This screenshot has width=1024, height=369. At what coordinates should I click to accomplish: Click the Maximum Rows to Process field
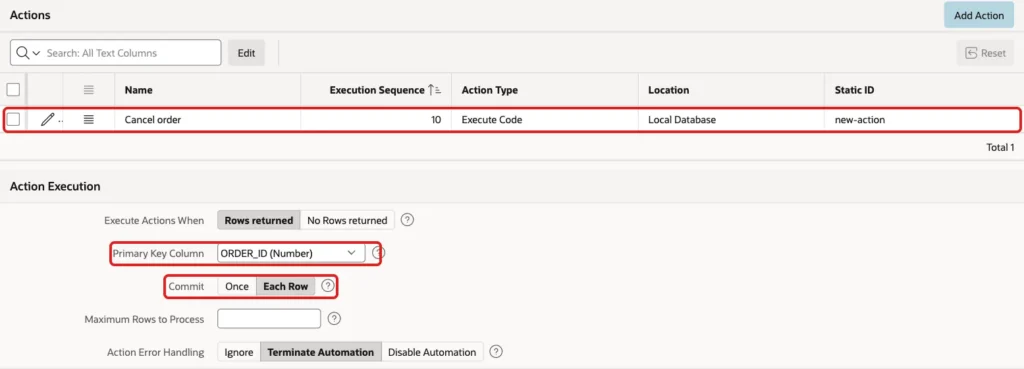click(x=269, y=319)
